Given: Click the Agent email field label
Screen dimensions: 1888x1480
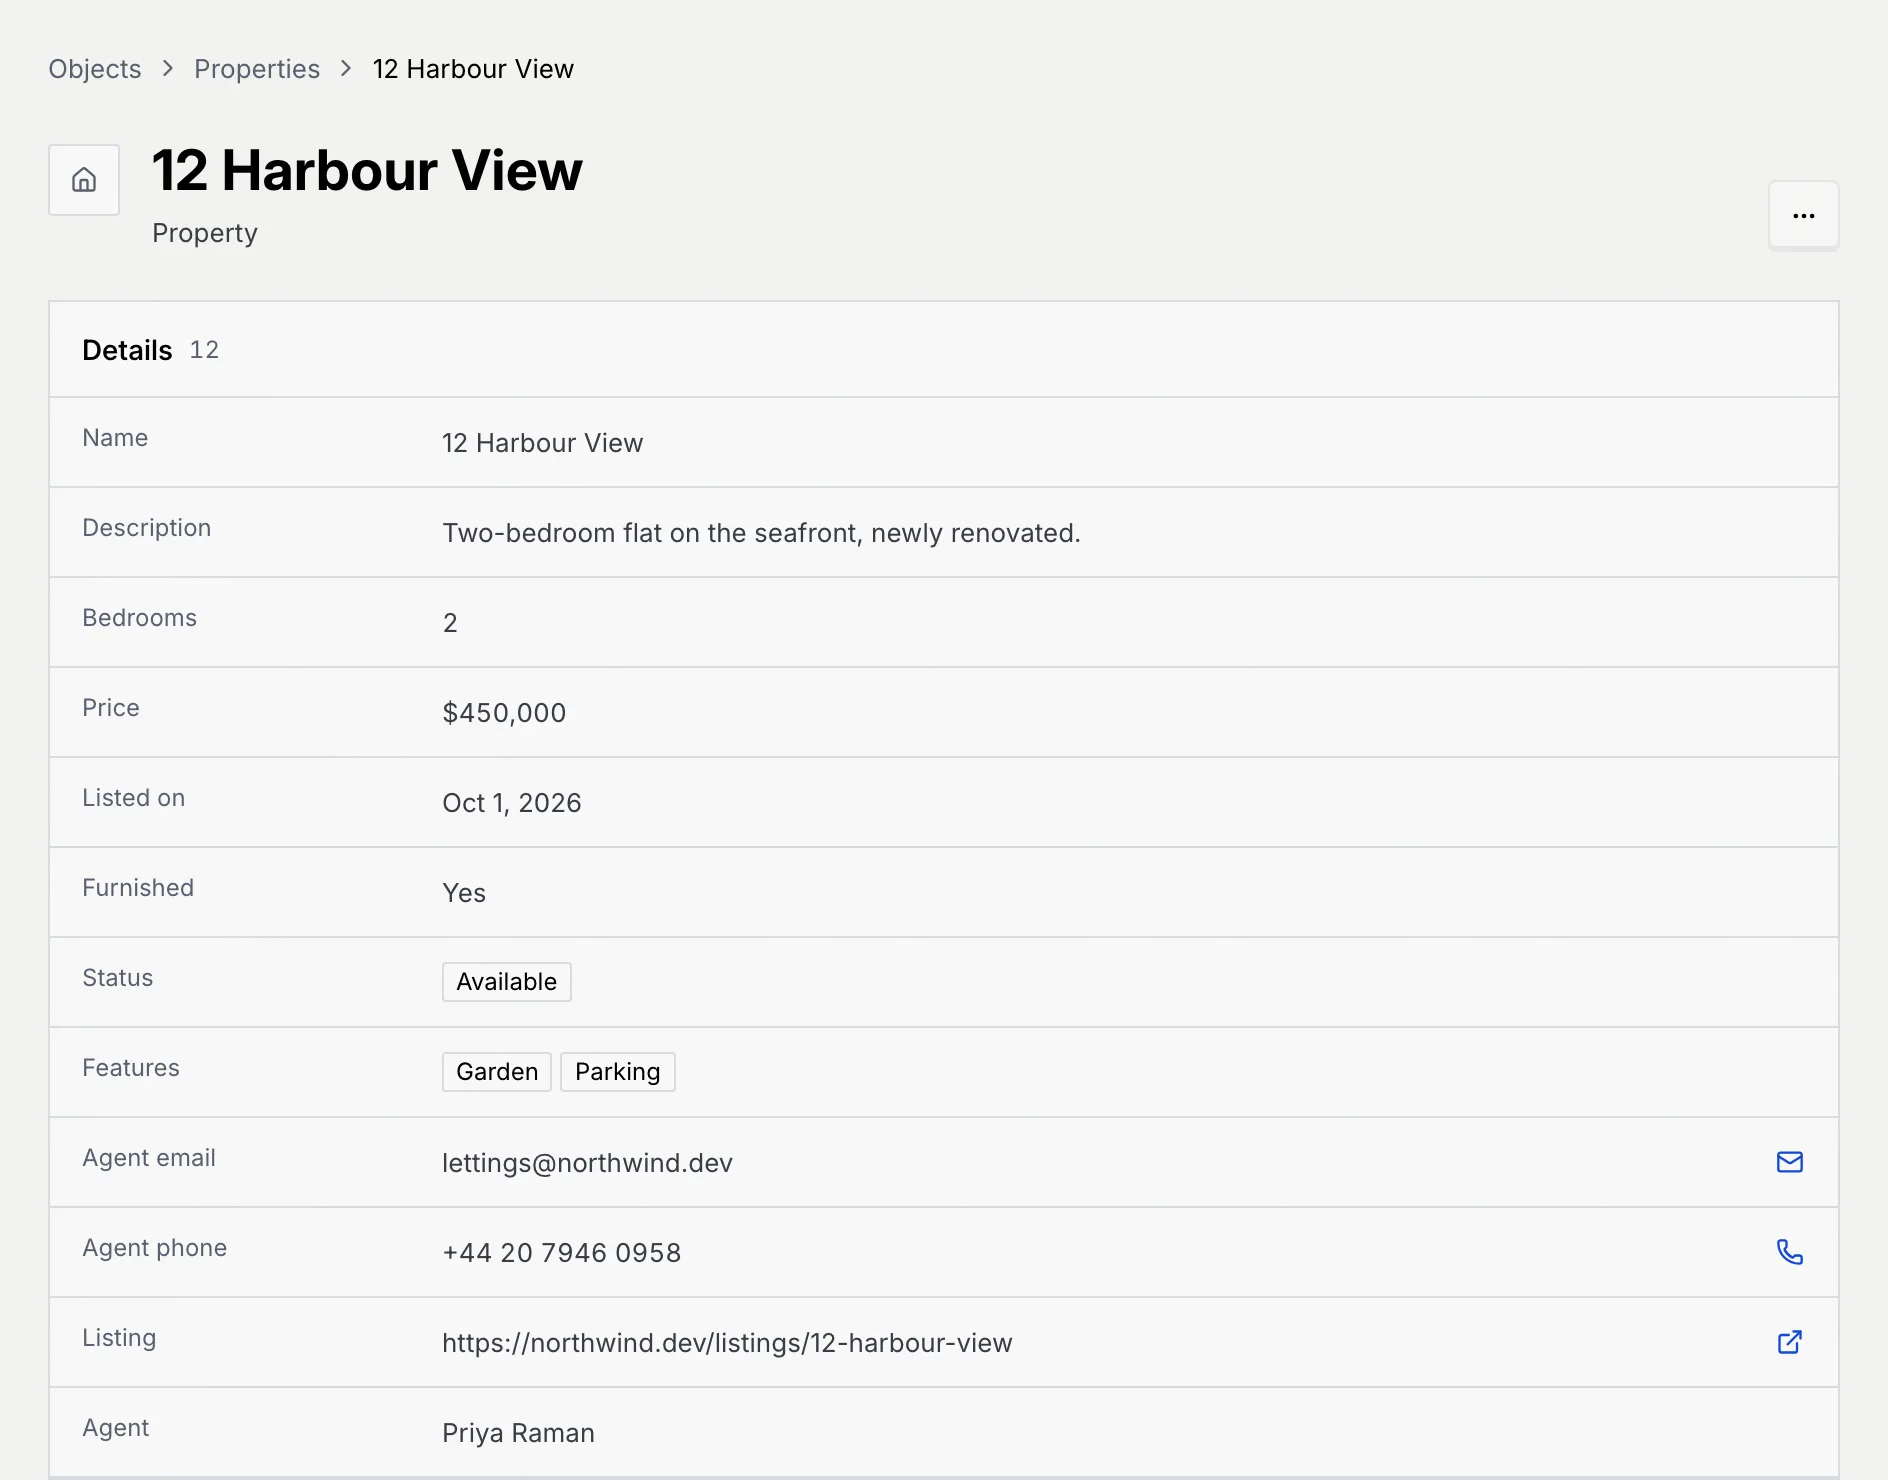Looking at the screenshot, I should 149,1158.
